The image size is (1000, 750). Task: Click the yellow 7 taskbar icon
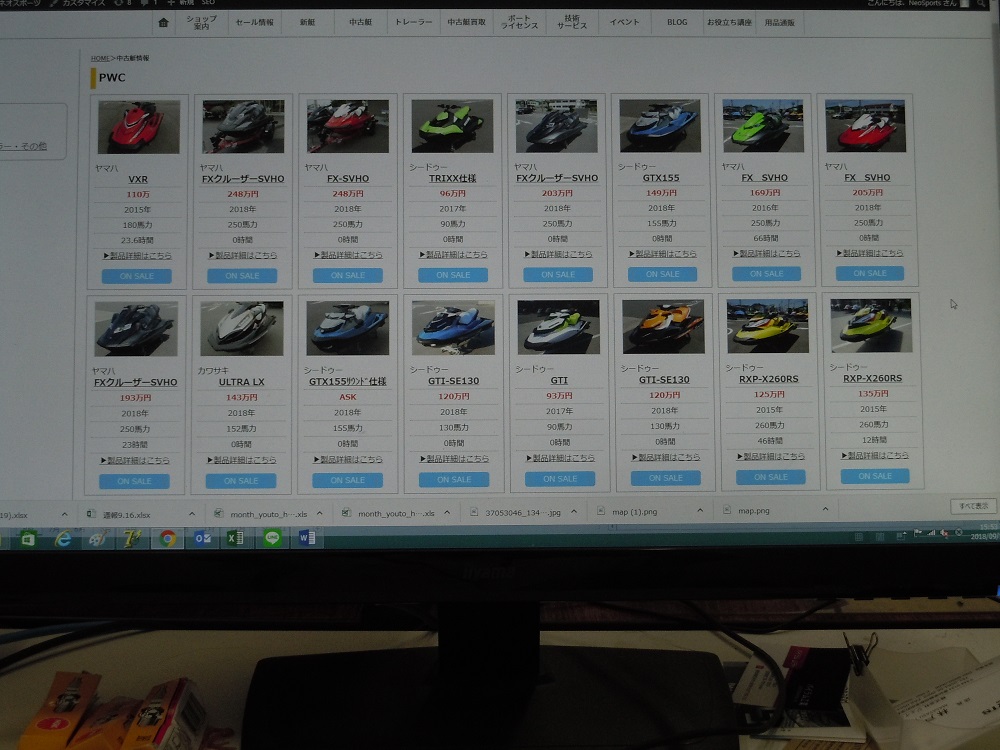point(133,539)
